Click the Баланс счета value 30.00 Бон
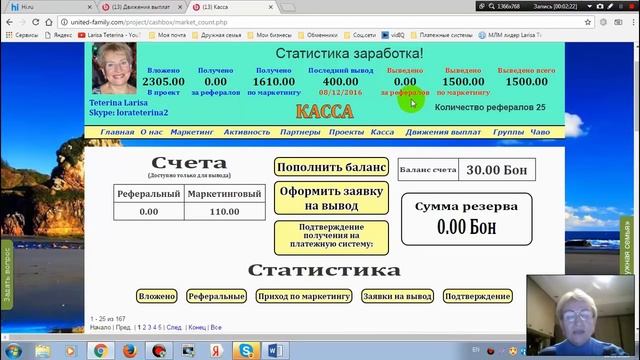This screenshot has width=640, height=360. pos(497,169)
